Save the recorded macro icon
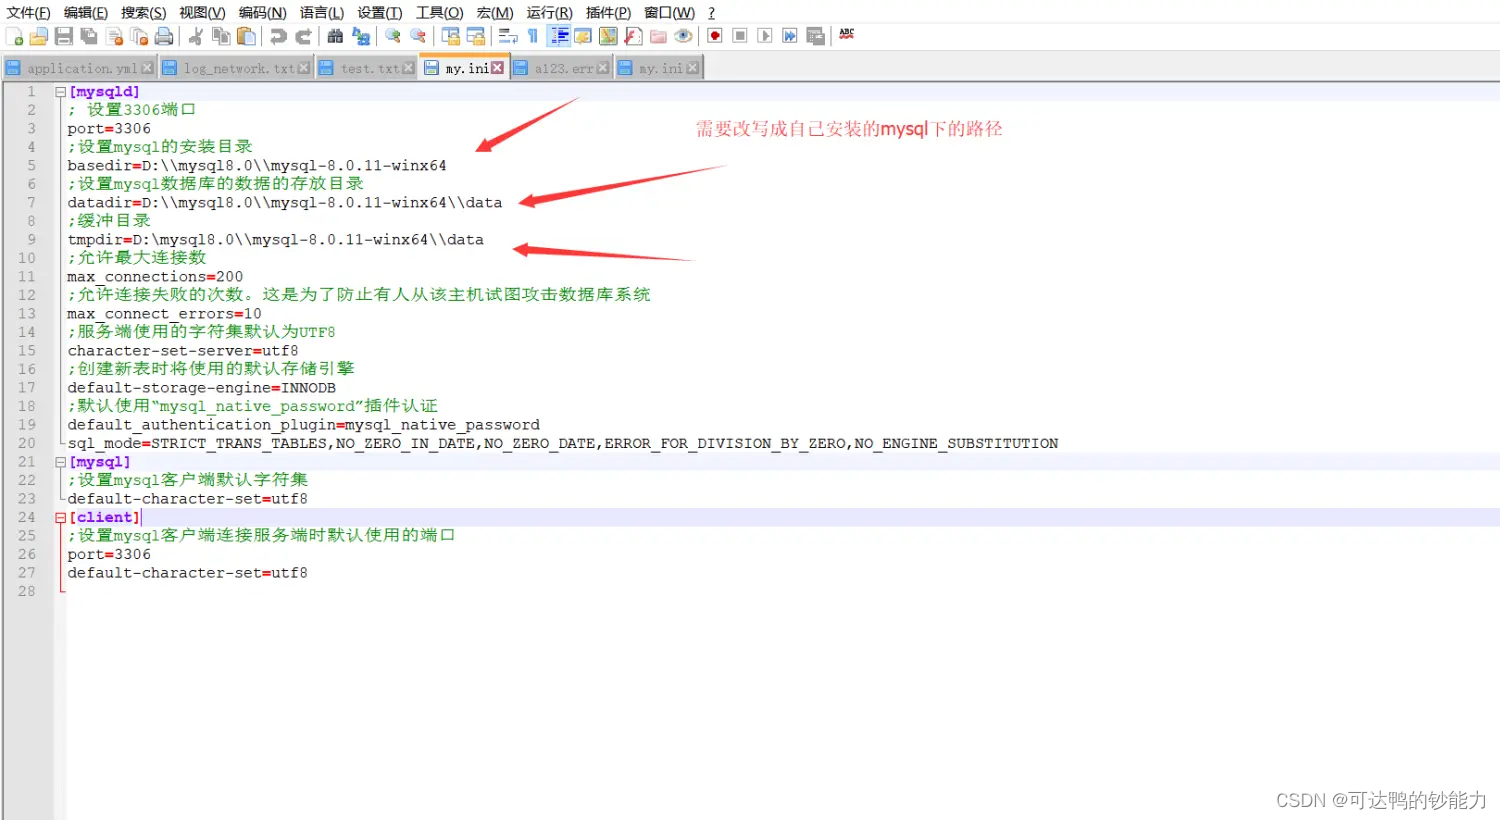Screen dimensions: 1500x820 point(815,36)
